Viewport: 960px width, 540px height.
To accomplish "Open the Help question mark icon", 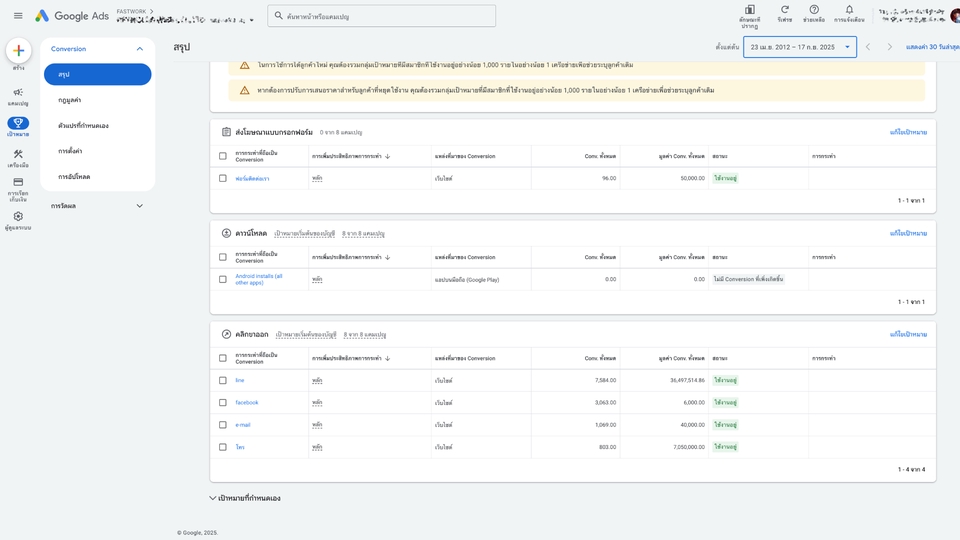I will click(814, 10).
